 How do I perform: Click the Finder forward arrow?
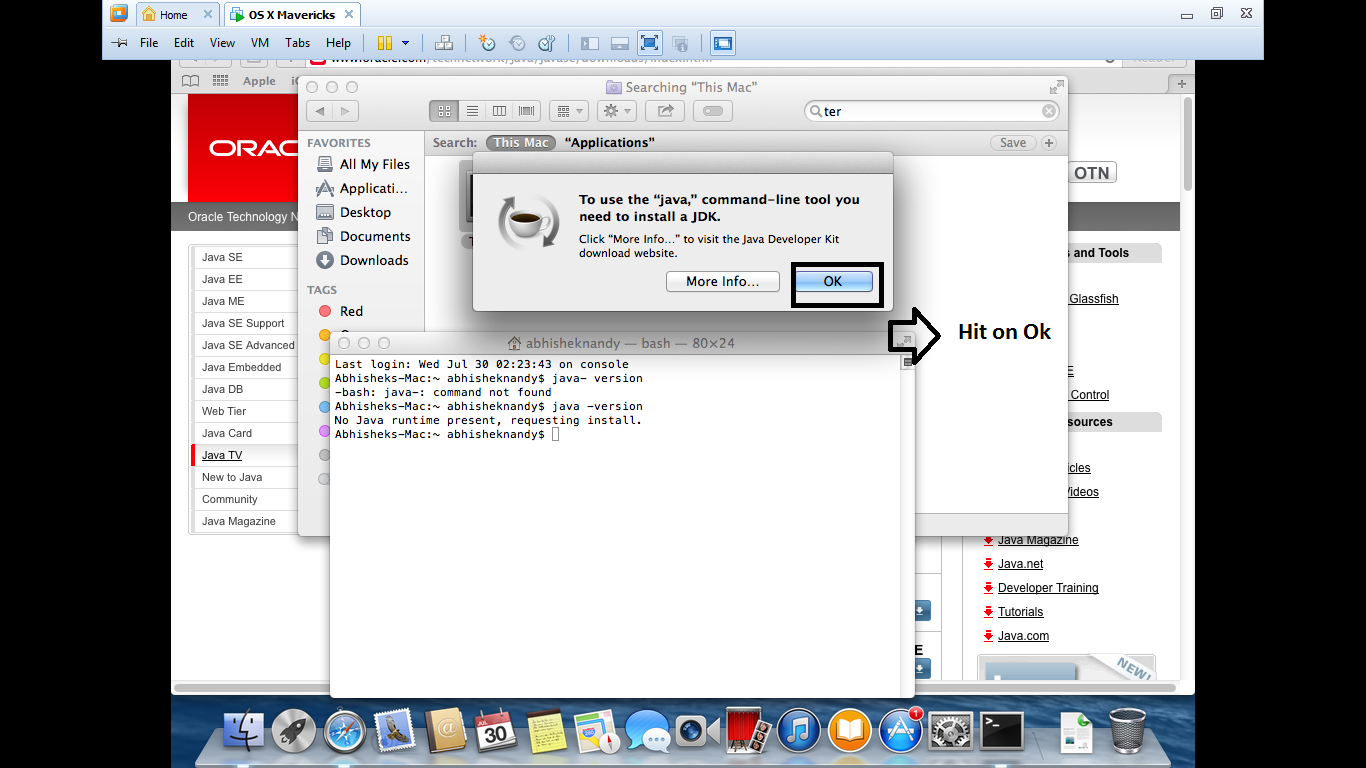point(345,111)
